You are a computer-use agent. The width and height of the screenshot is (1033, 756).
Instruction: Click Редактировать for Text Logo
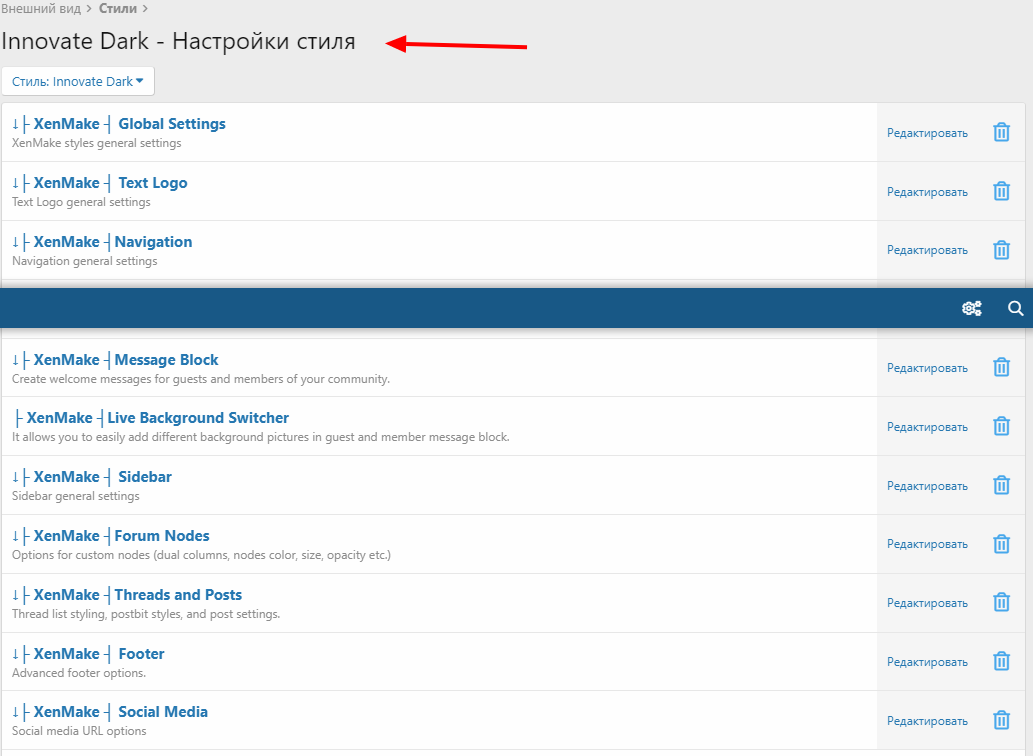927,192
